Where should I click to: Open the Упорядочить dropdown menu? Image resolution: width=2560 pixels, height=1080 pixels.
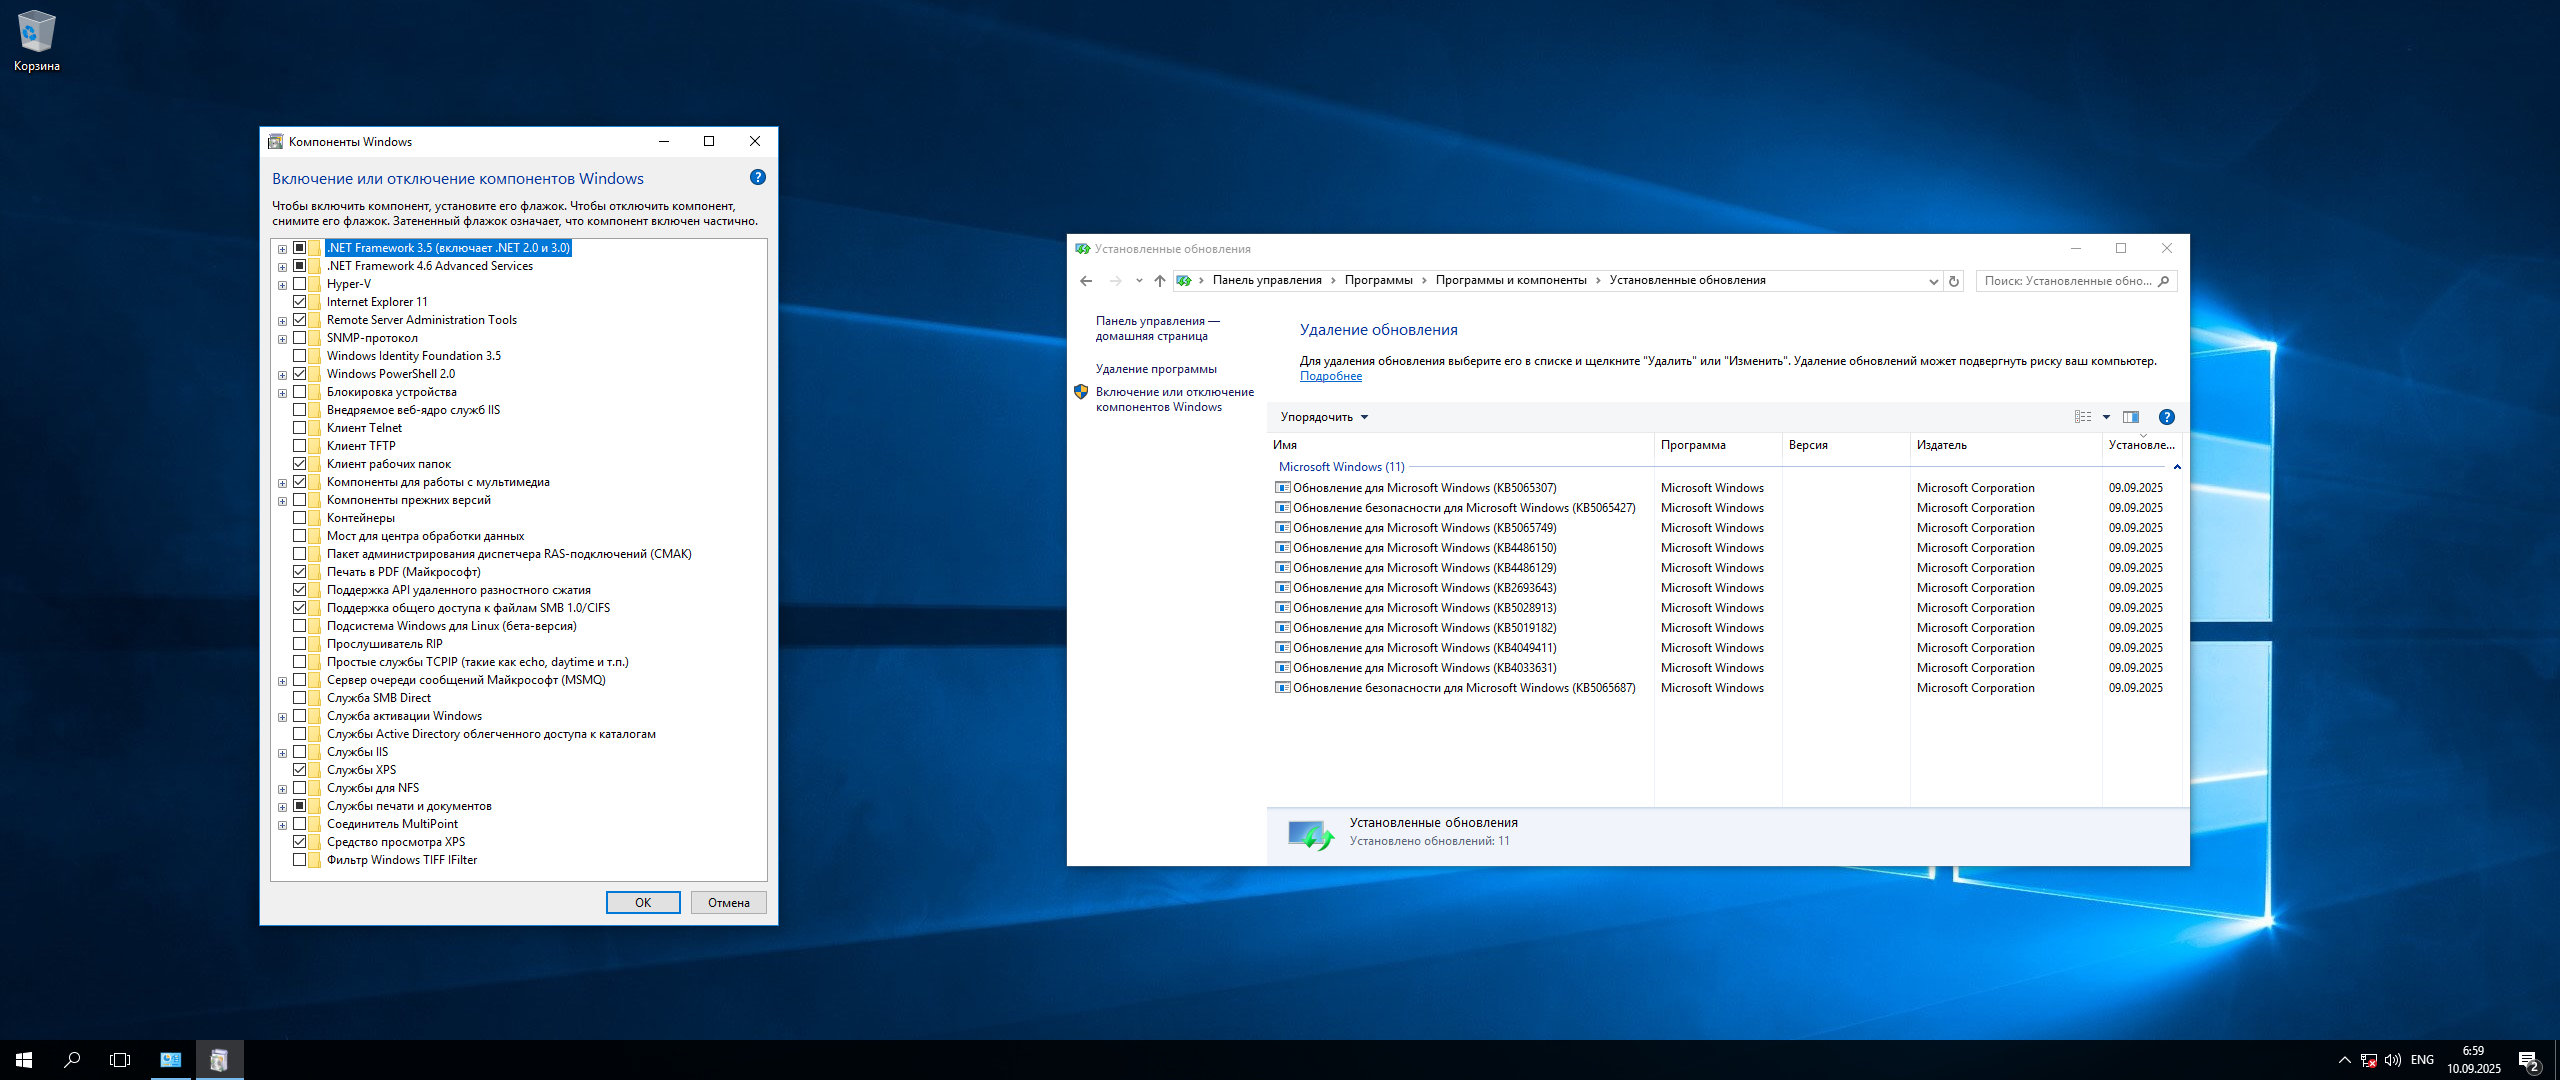1324,417
